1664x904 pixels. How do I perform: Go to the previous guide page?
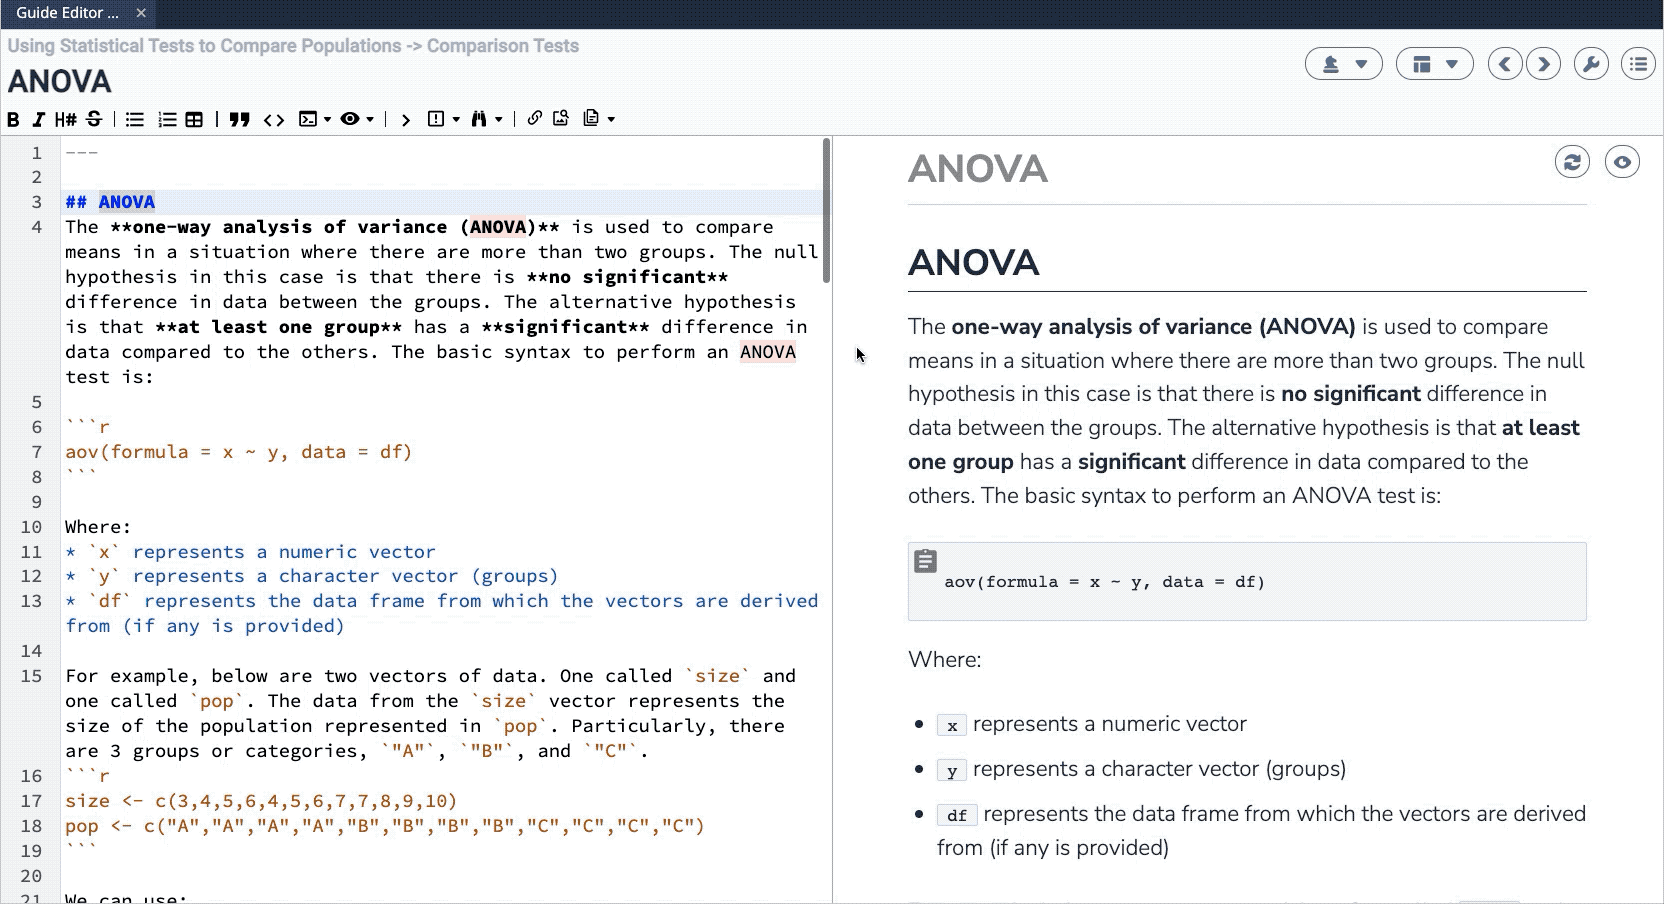[1505, 64]
